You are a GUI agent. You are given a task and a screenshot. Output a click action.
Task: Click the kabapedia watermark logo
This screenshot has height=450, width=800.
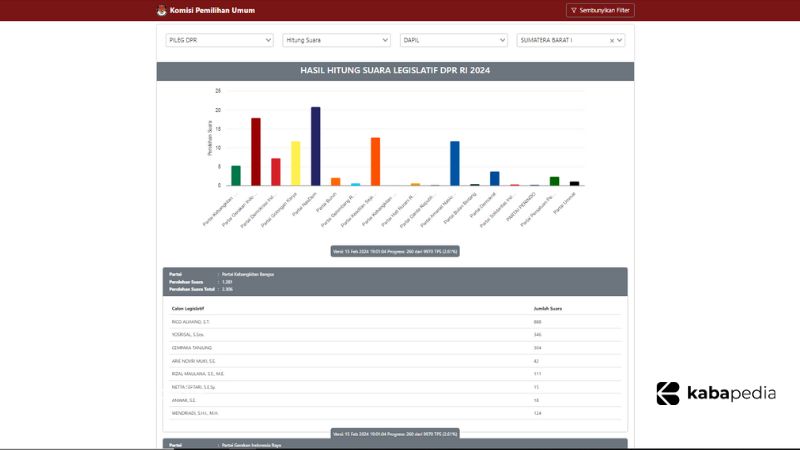716,393
